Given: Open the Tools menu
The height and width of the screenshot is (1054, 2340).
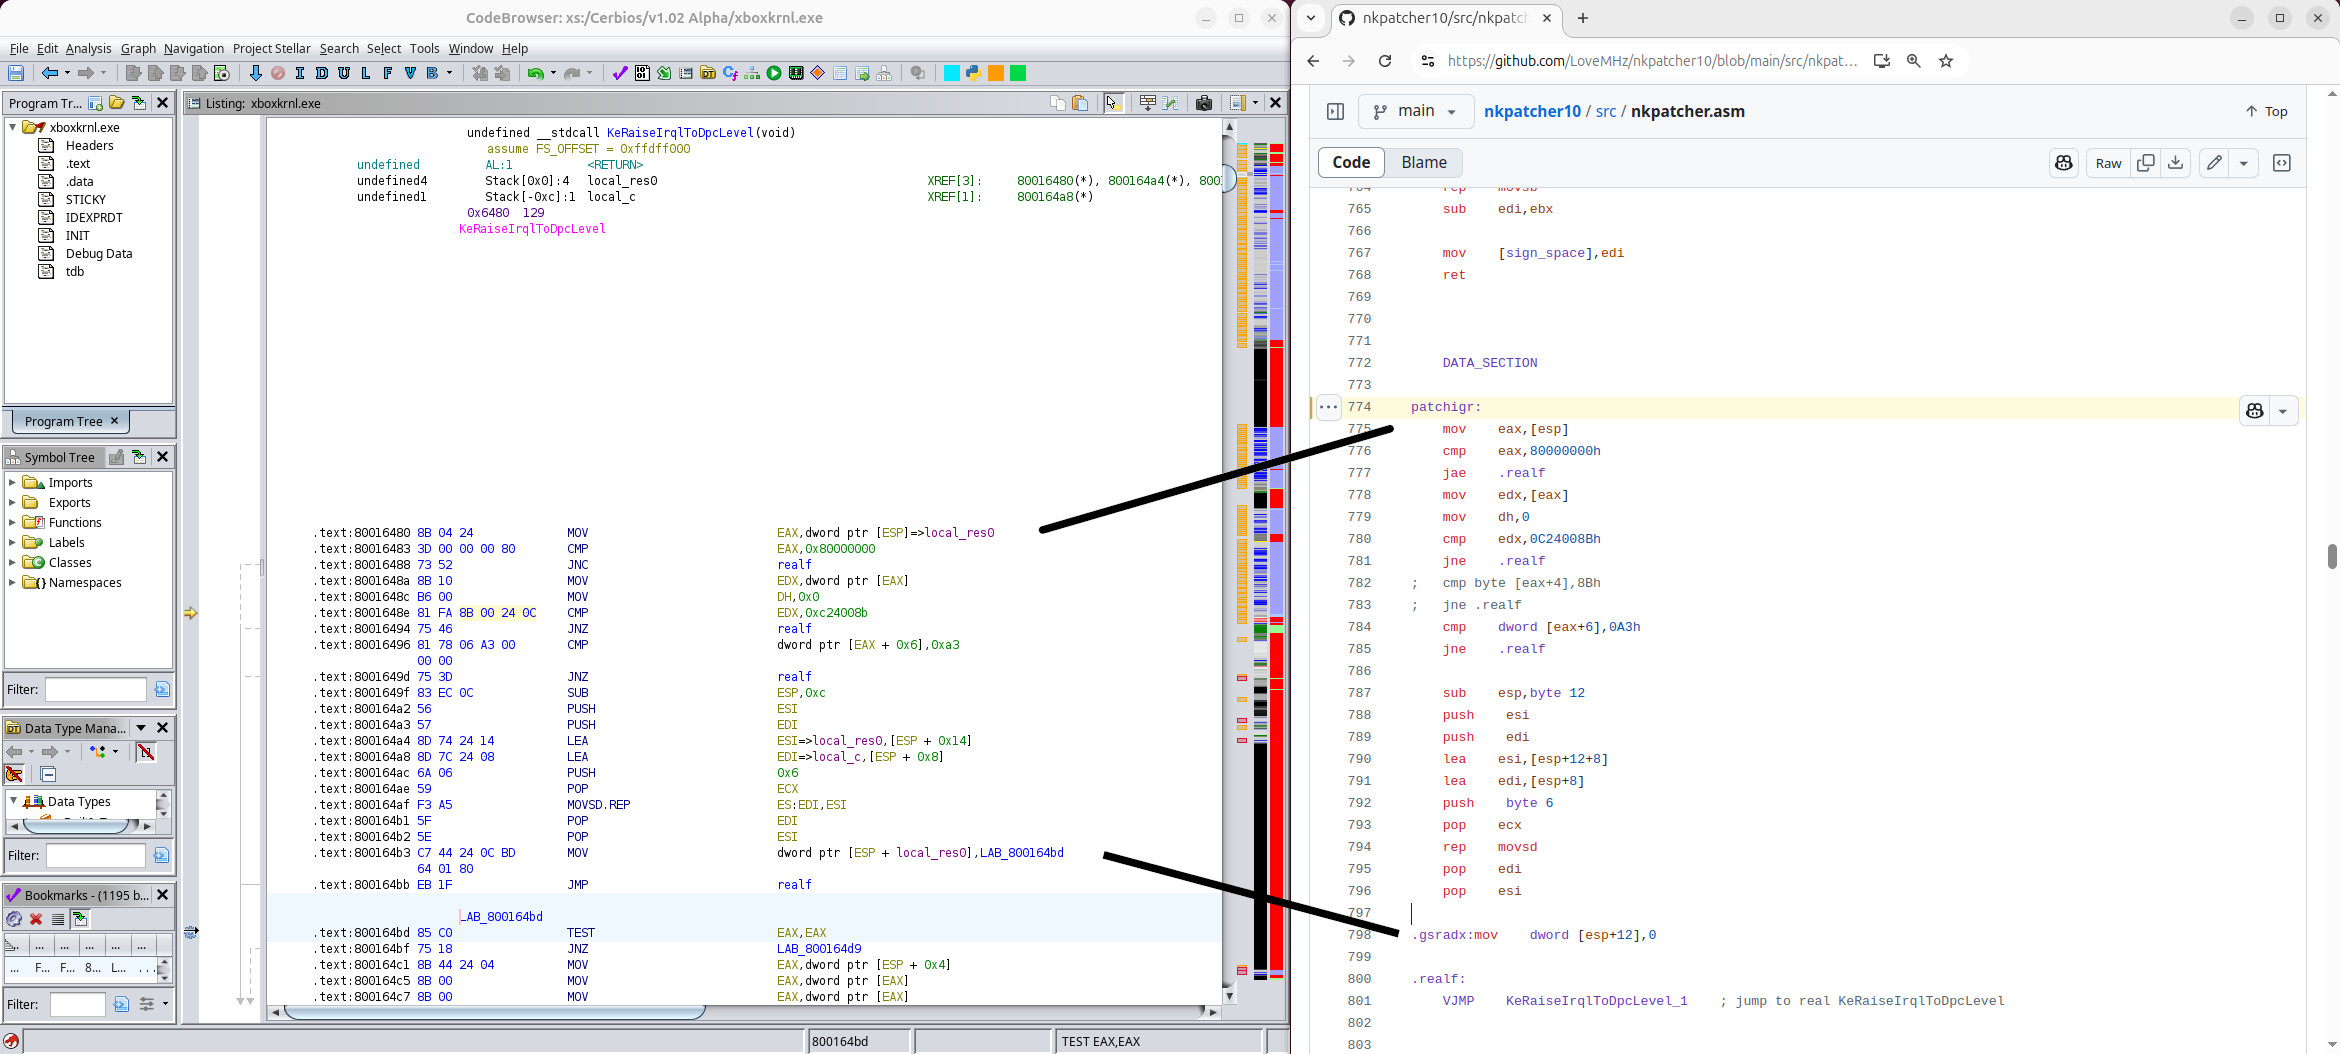Looking at the screenshot, I should [424, 48].
